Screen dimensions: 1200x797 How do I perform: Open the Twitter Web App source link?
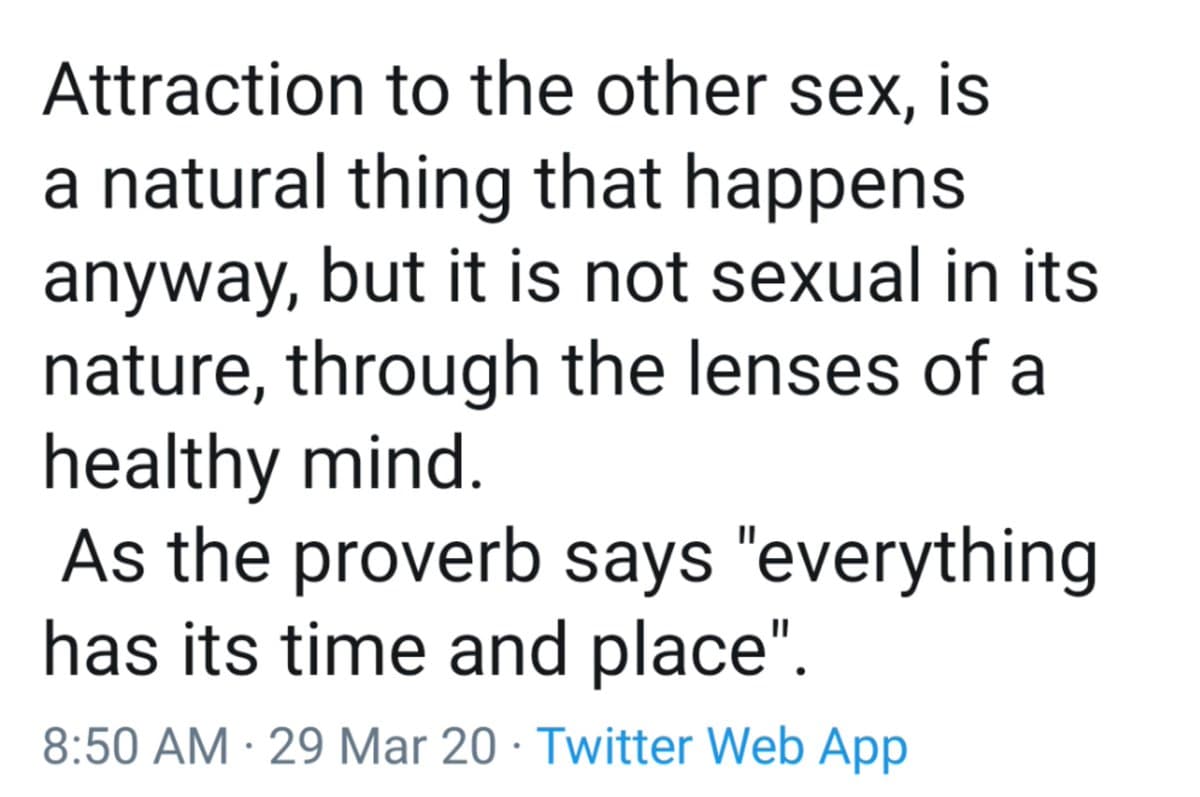722,746
